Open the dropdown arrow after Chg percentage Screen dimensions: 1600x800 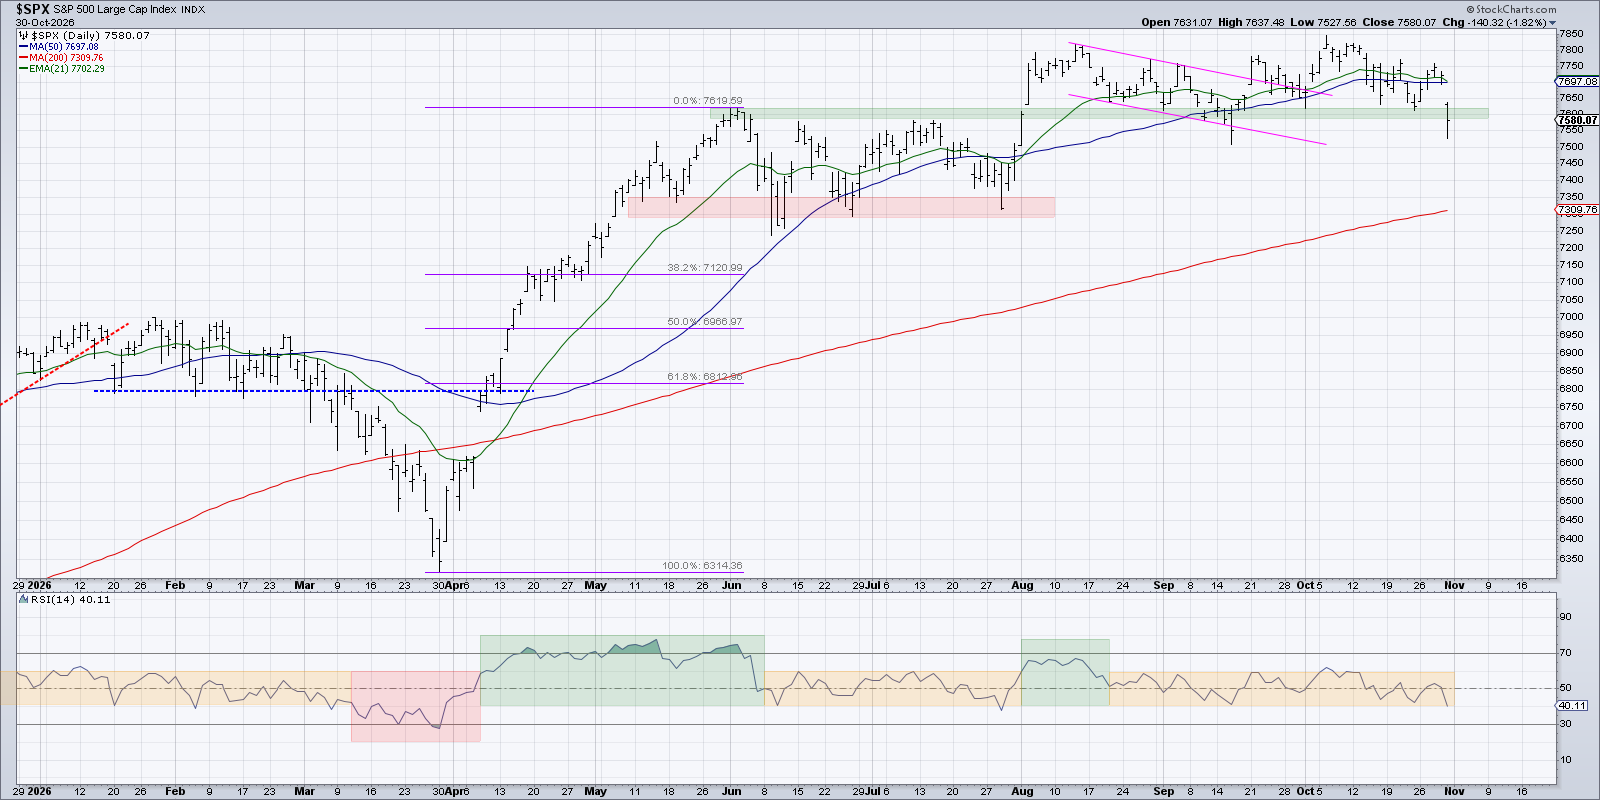point(1553,23)
